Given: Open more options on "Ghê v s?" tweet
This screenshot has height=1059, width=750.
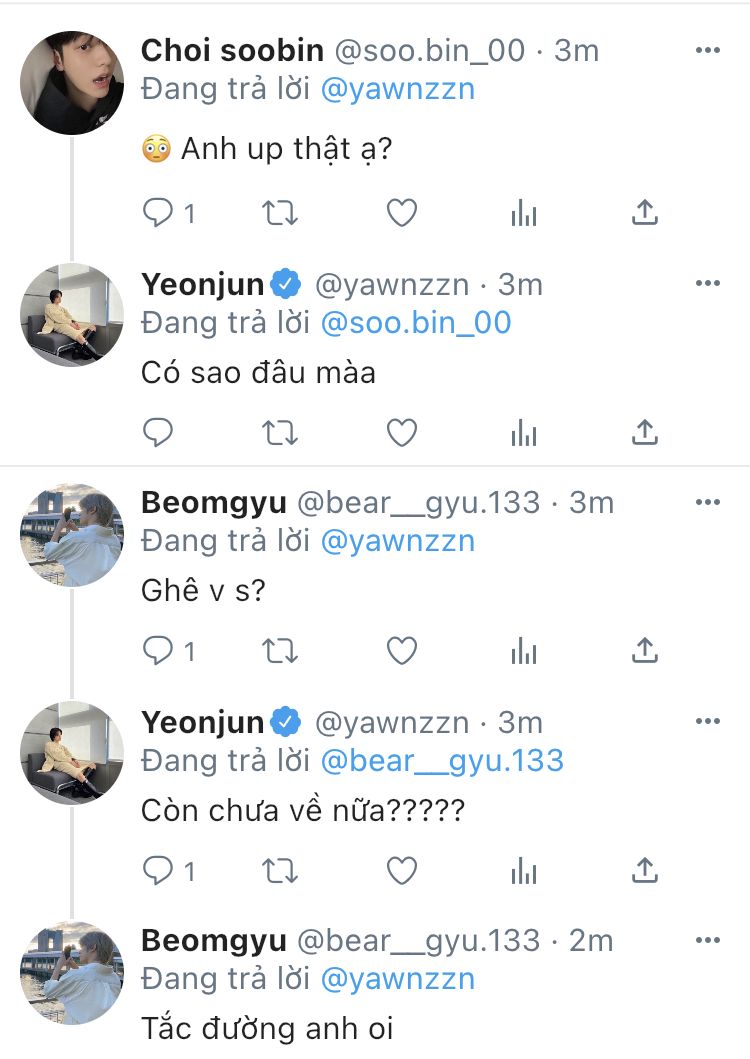Looking at the screenshot, I should [707, 503].
